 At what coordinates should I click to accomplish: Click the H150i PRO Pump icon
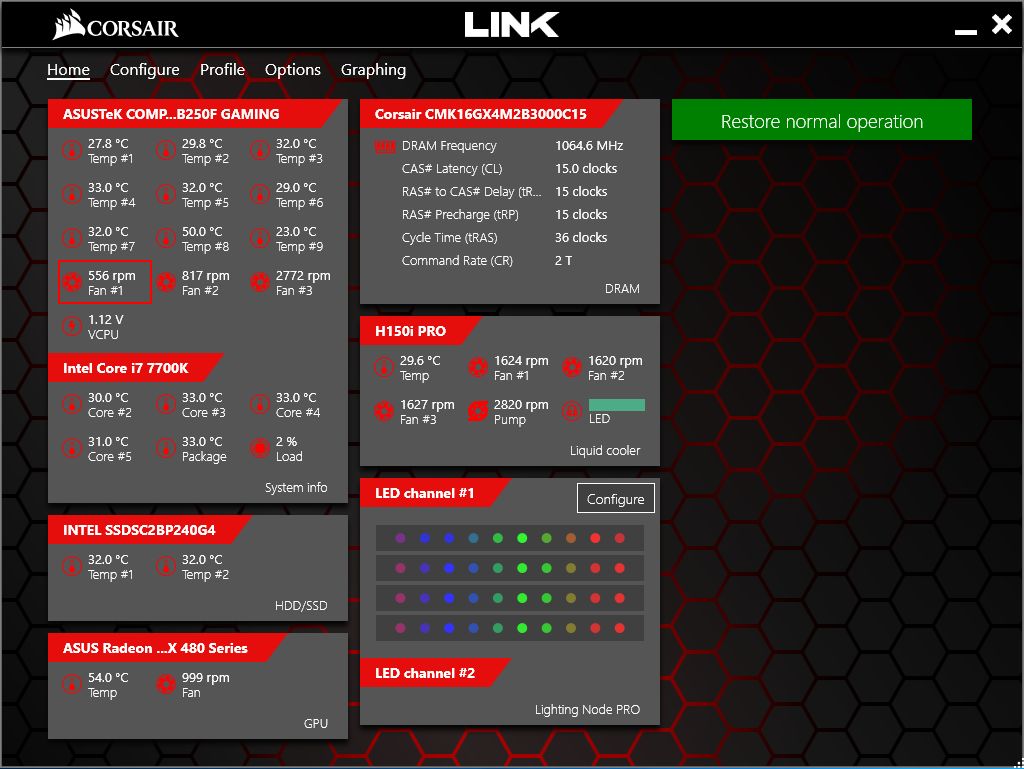pos(478,411)
